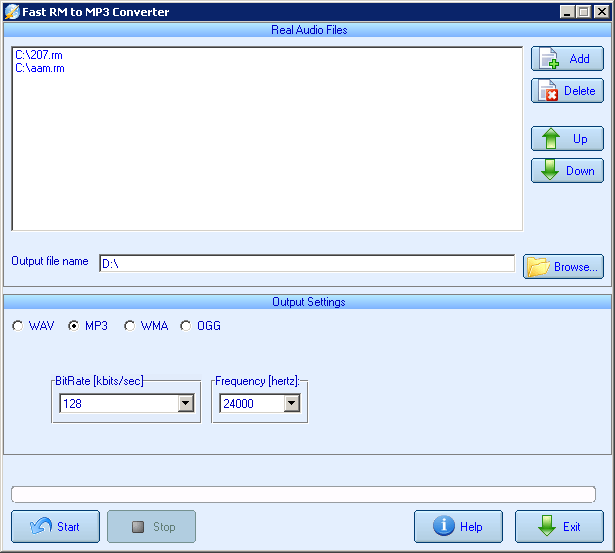The image size is (615, 553).
Task: Select the WAV output format
Action: (17, 326)
